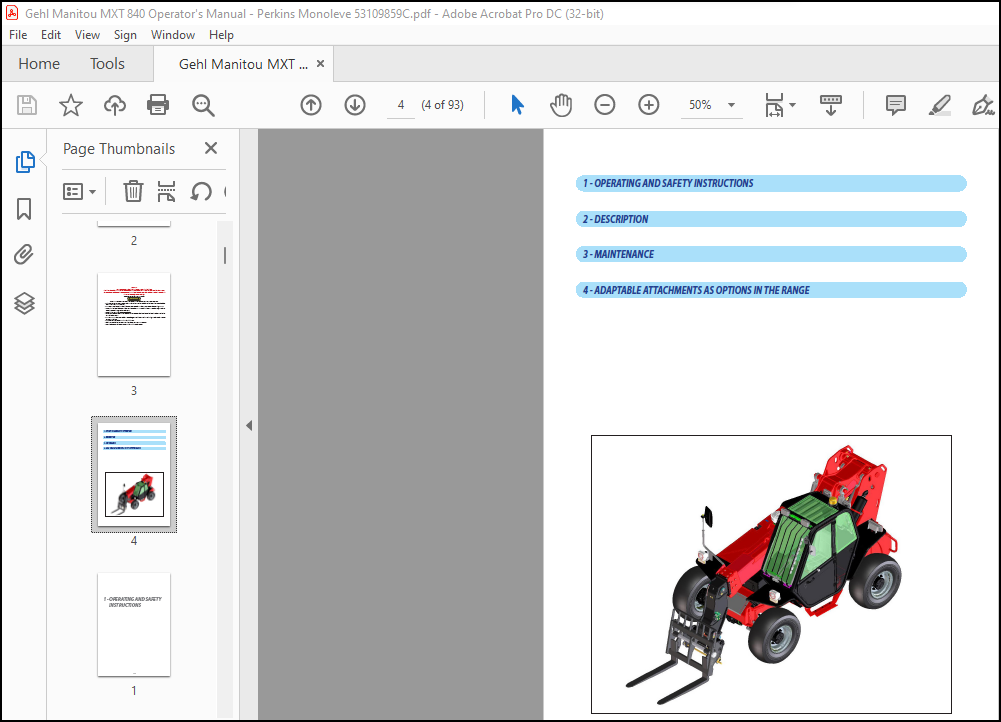Image resolution: width=1001 pixels, height=722 pixels.
Task: Open the Layers panel icon
Action: pyautogui.click(x=24, y=303)
